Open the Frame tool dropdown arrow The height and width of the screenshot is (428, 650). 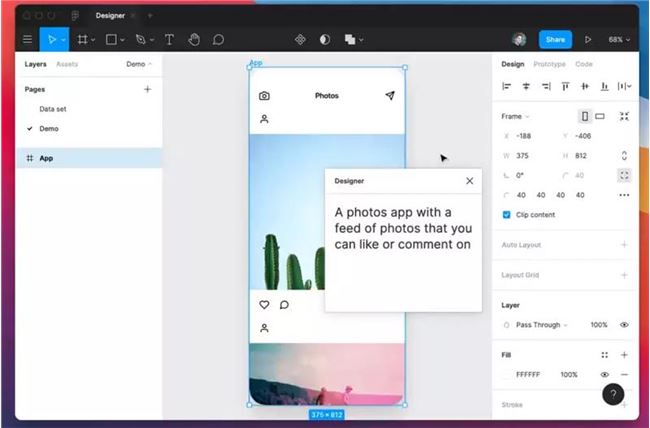[93, 40]
